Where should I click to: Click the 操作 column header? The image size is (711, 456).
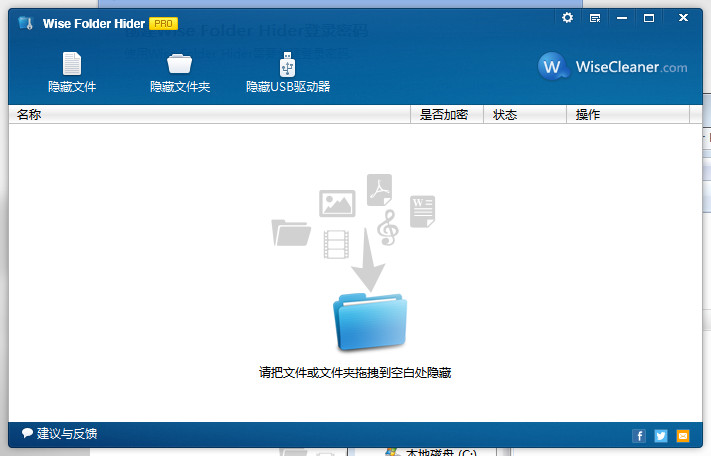pyautogui.click(x=588, y=115)
